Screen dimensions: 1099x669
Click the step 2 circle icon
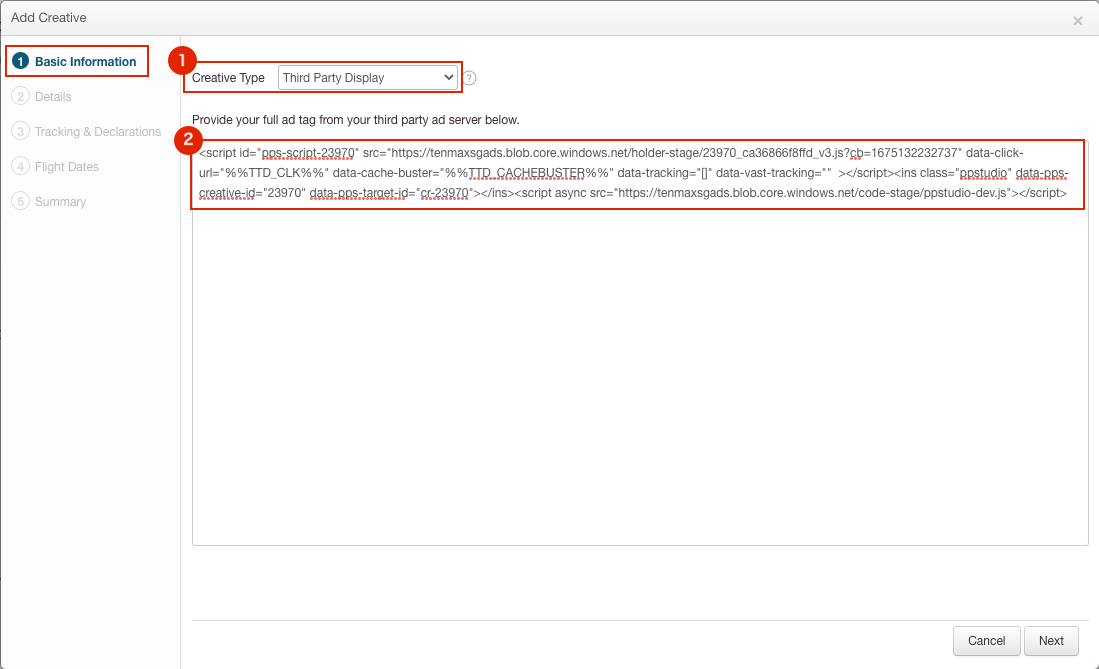[x=20, y=97]
